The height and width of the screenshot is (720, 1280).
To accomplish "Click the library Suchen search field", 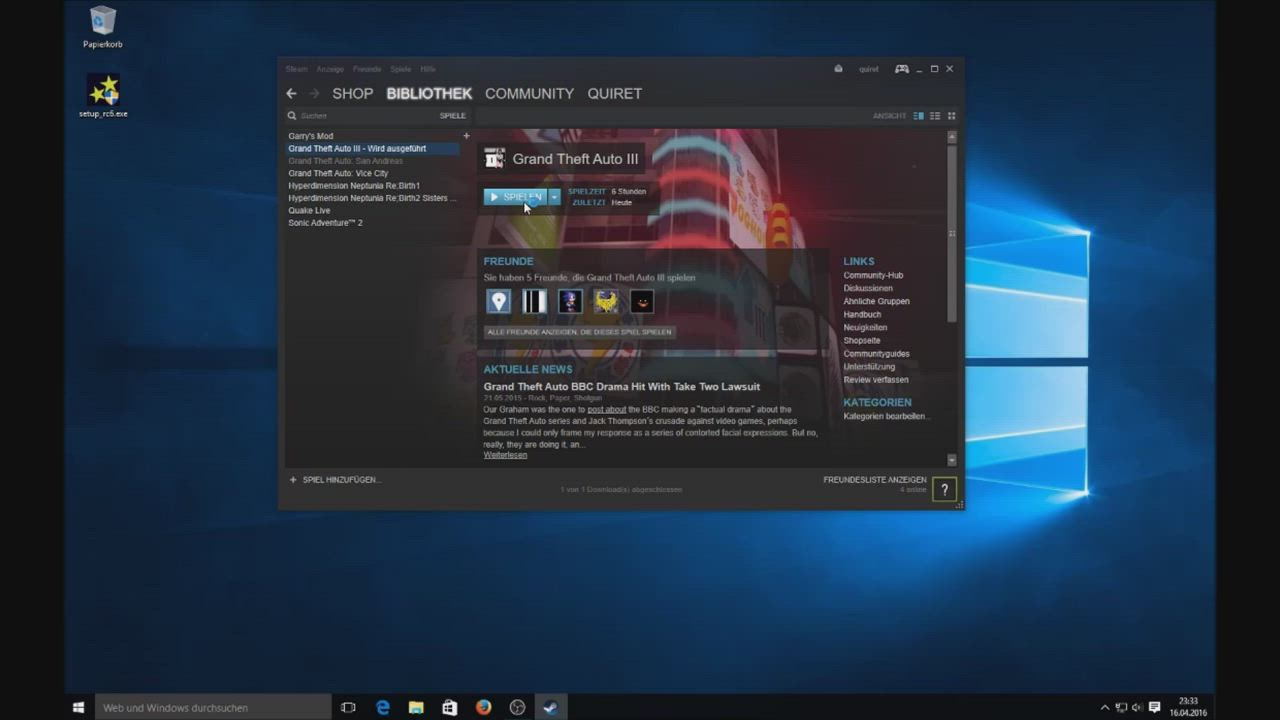I will [x=360, y=116].
